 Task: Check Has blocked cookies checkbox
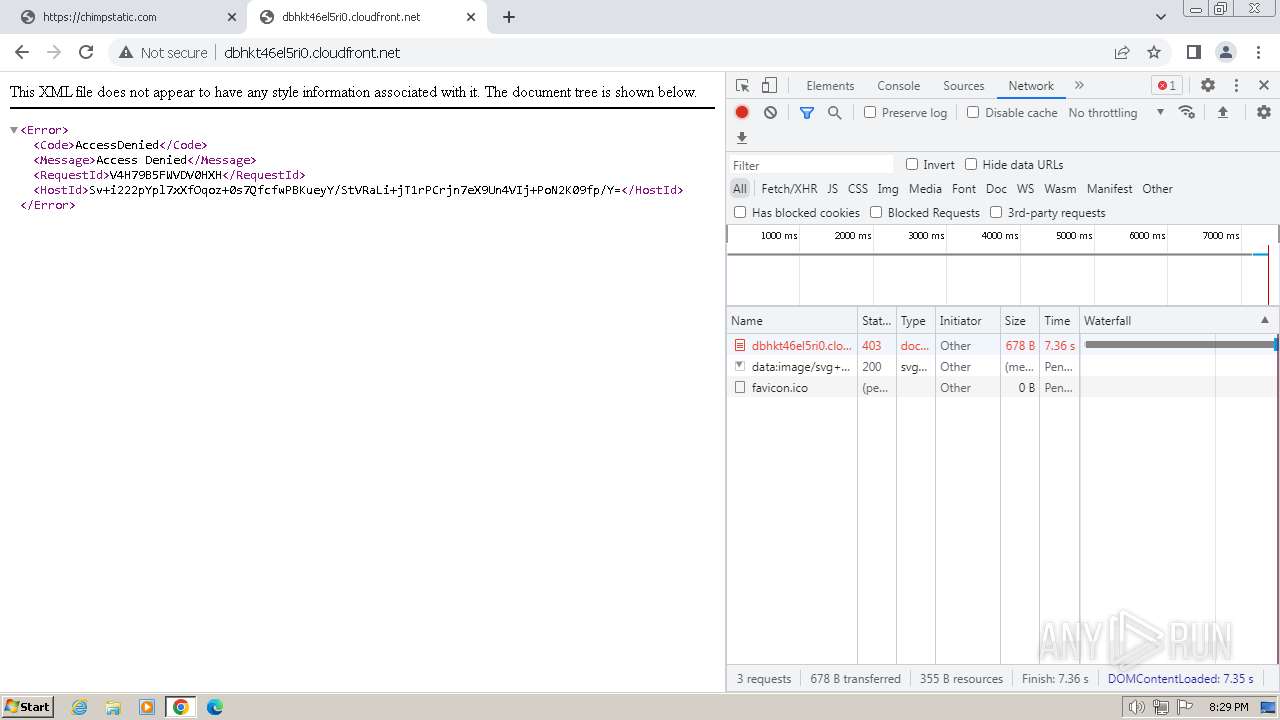[740, 212]
